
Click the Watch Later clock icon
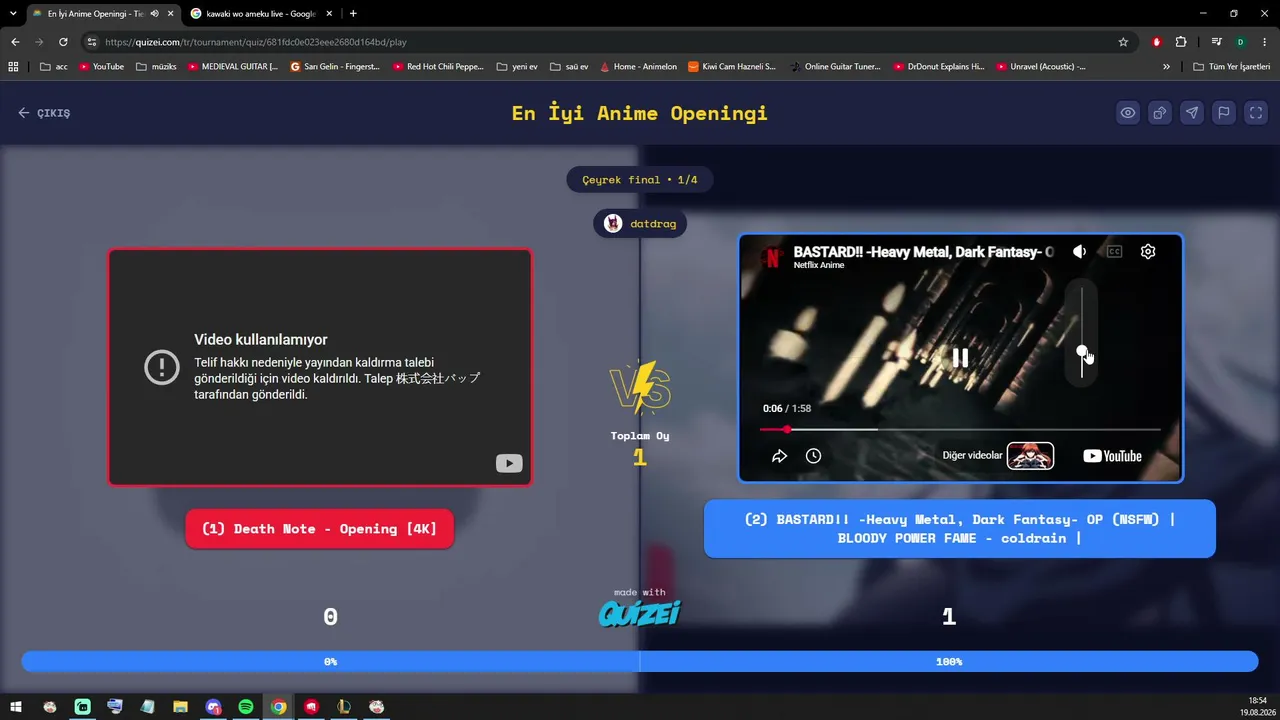pos(814,456)
